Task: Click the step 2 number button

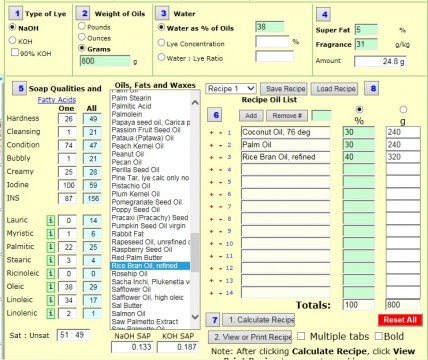Action: point(83,14)
